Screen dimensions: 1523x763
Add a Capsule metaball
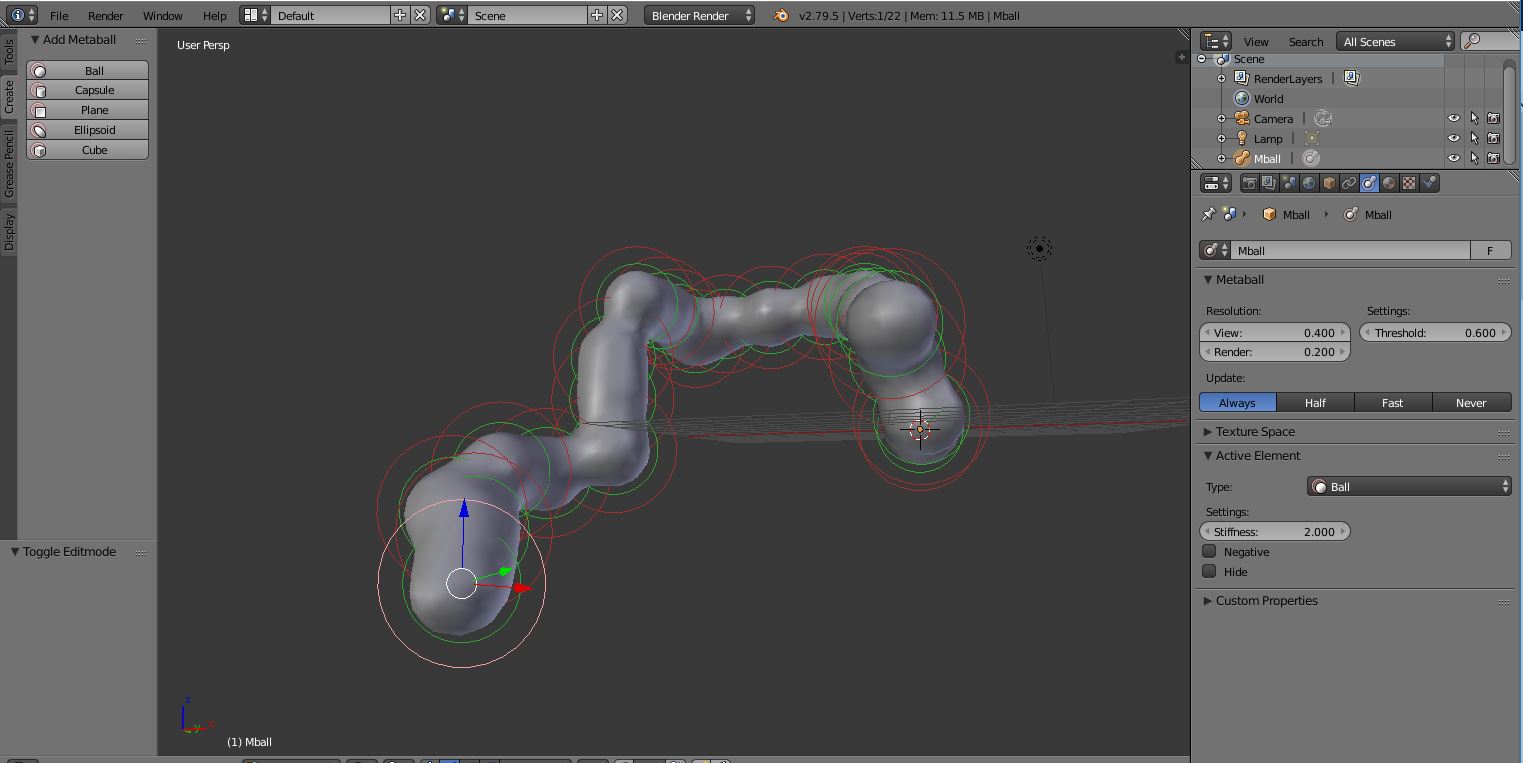tap(88, 90)
